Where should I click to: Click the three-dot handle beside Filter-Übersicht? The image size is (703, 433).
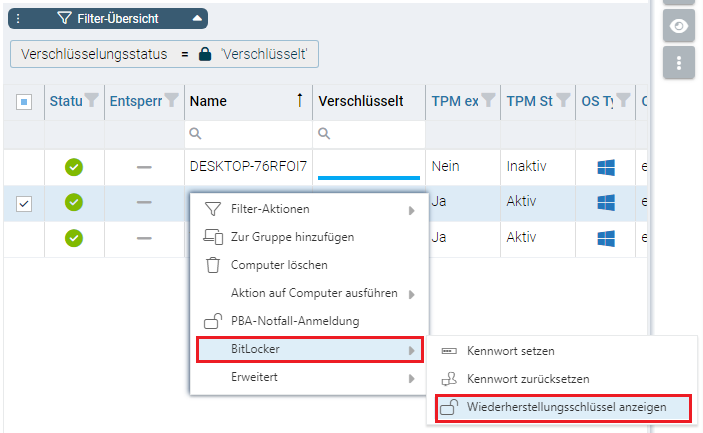[19, 18]
